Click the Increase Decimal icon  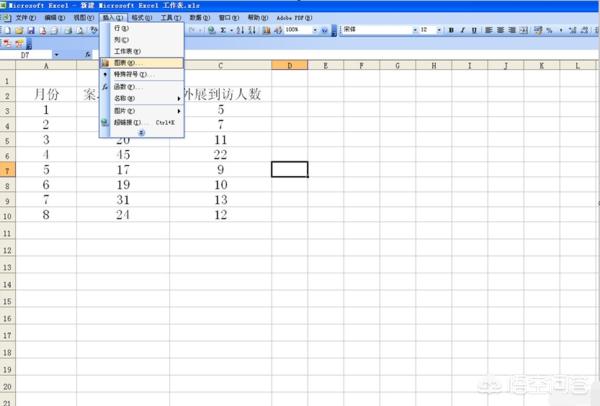pos(572,30)
